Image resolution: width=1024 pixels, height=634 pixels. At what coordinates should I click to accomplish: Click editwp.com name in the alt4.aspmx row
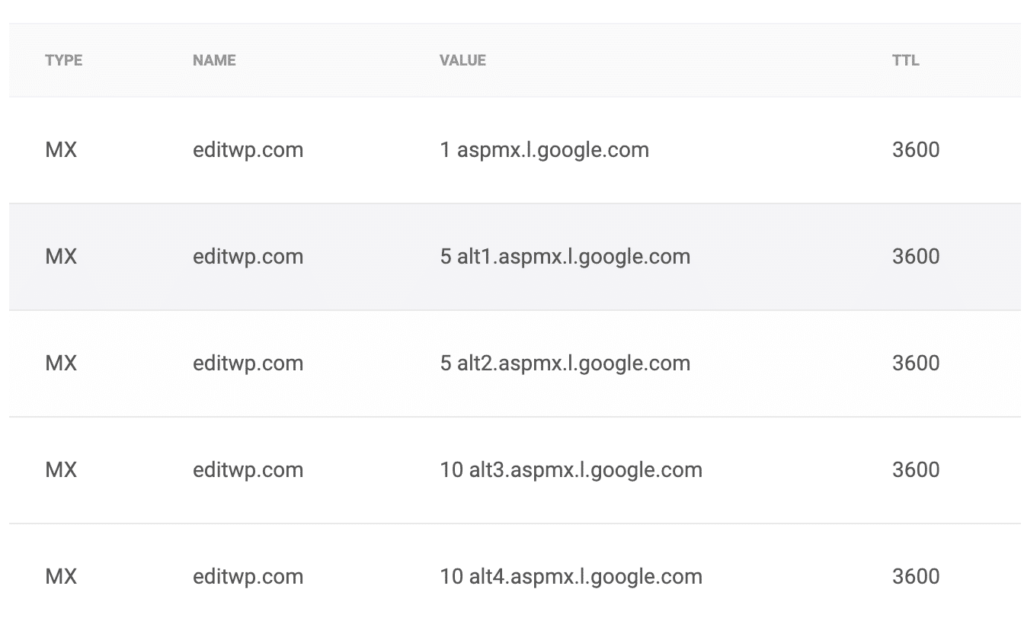(x=248, y=577)
